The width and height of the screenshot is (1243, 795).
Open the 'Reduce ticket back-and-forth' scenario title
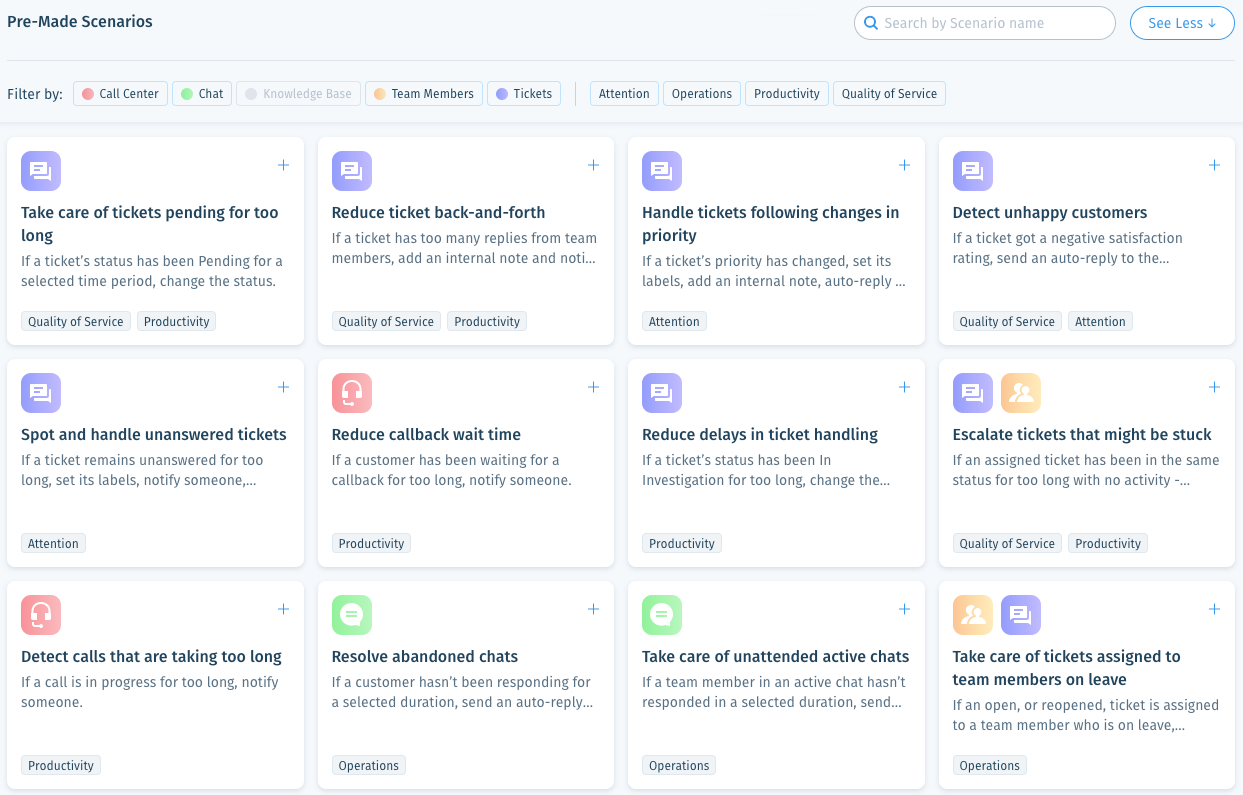pyautogui.click(x=439, y=213)
